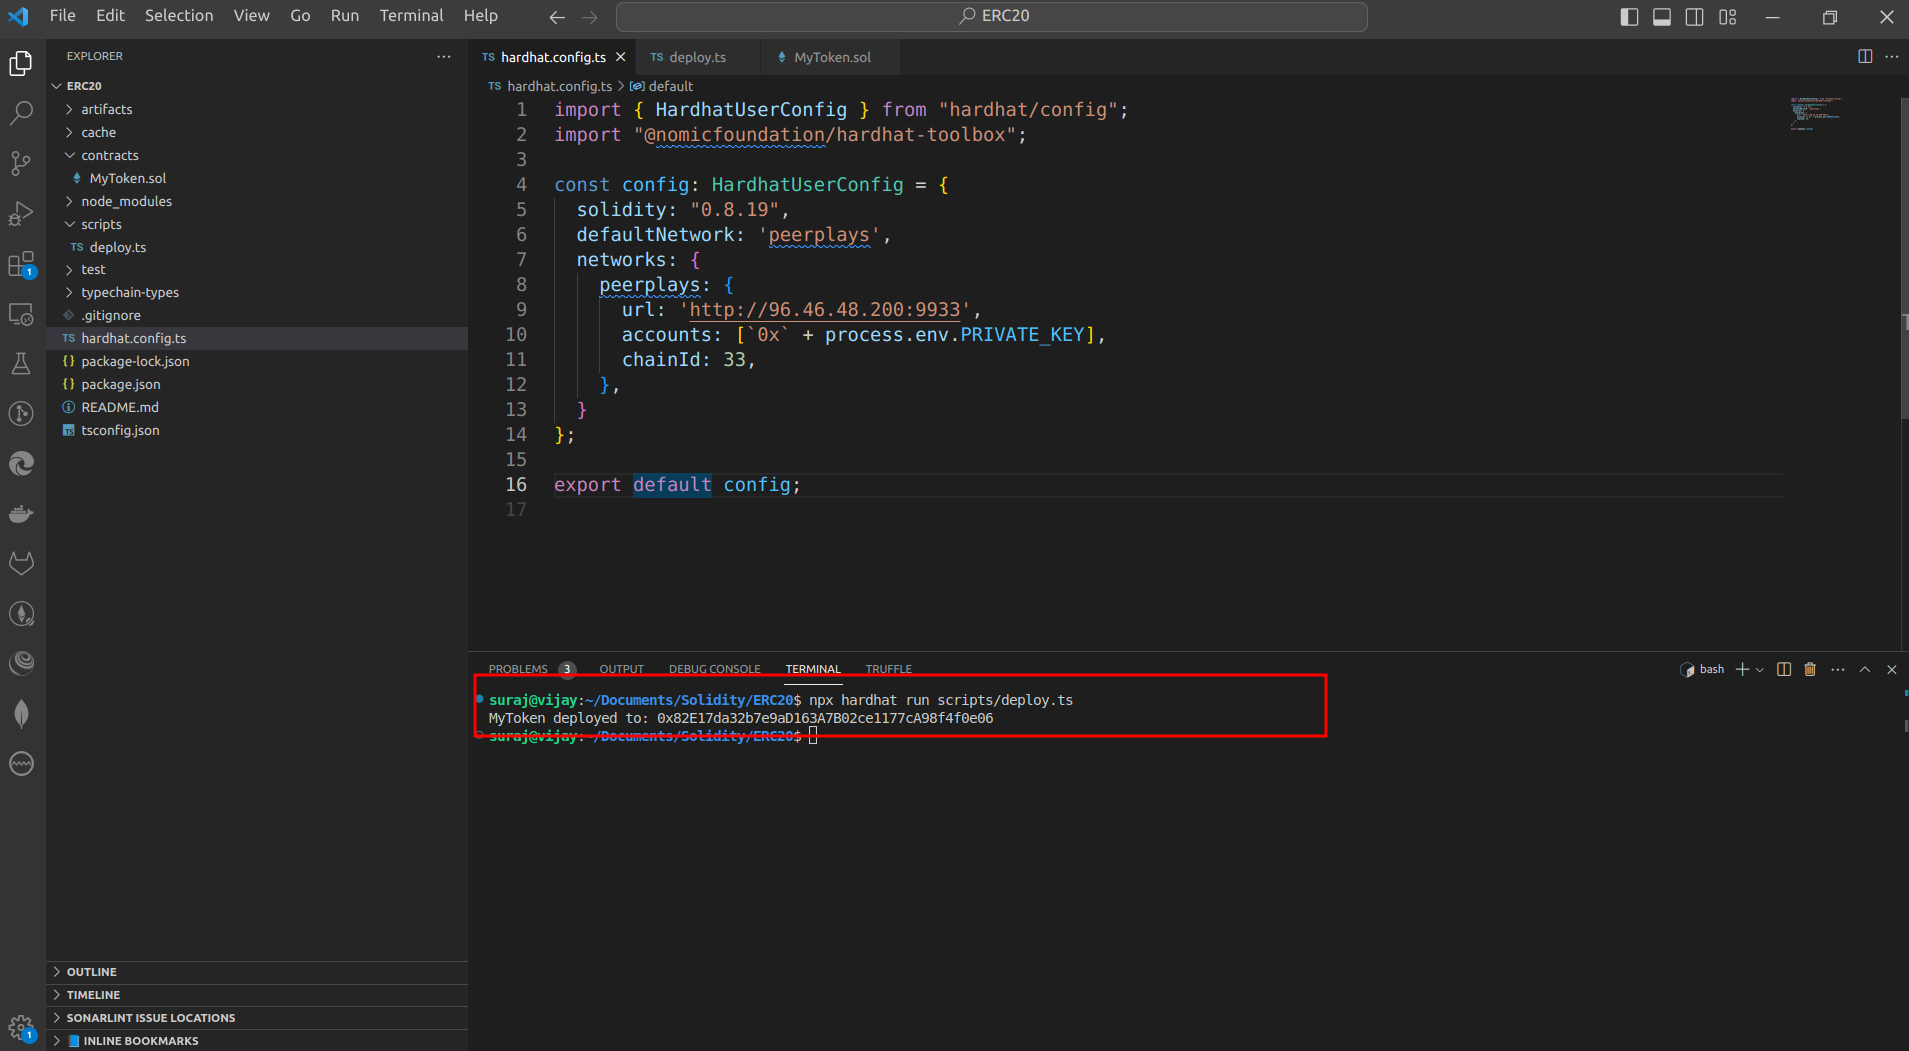Open new terminal launch profile dropdown
This screenshot has height=1051, width=1909.
click(1760, 670)
